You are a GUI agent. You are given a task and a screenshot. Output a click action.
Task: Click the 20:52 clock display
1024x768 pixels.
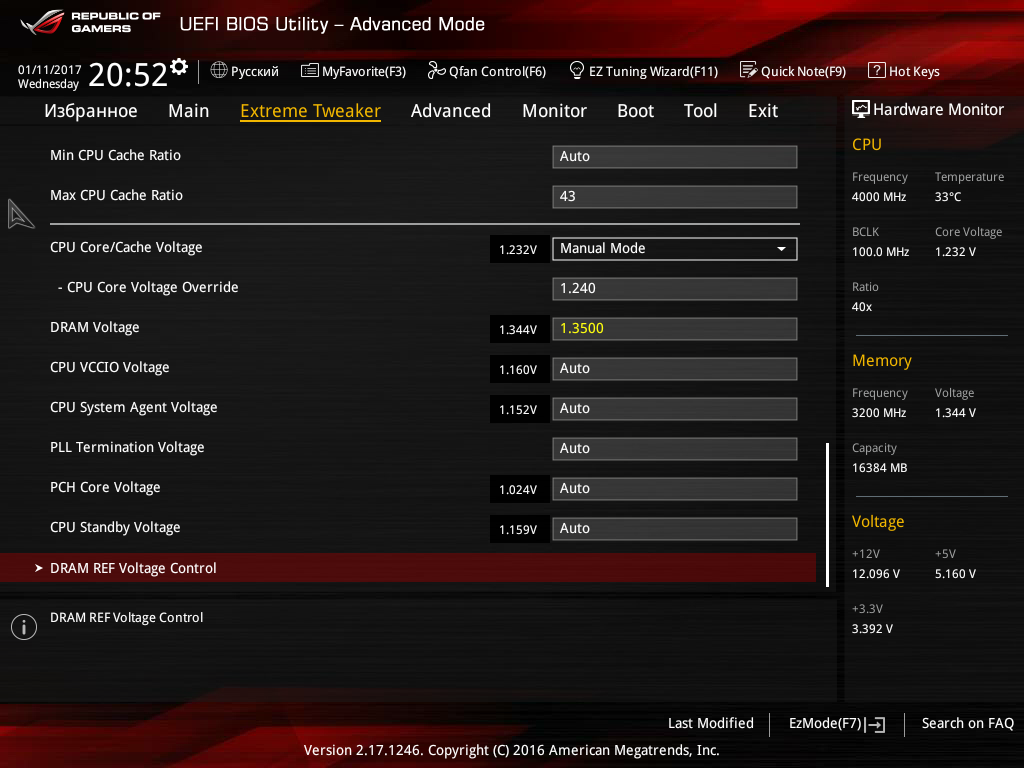[x=127, y=75]
